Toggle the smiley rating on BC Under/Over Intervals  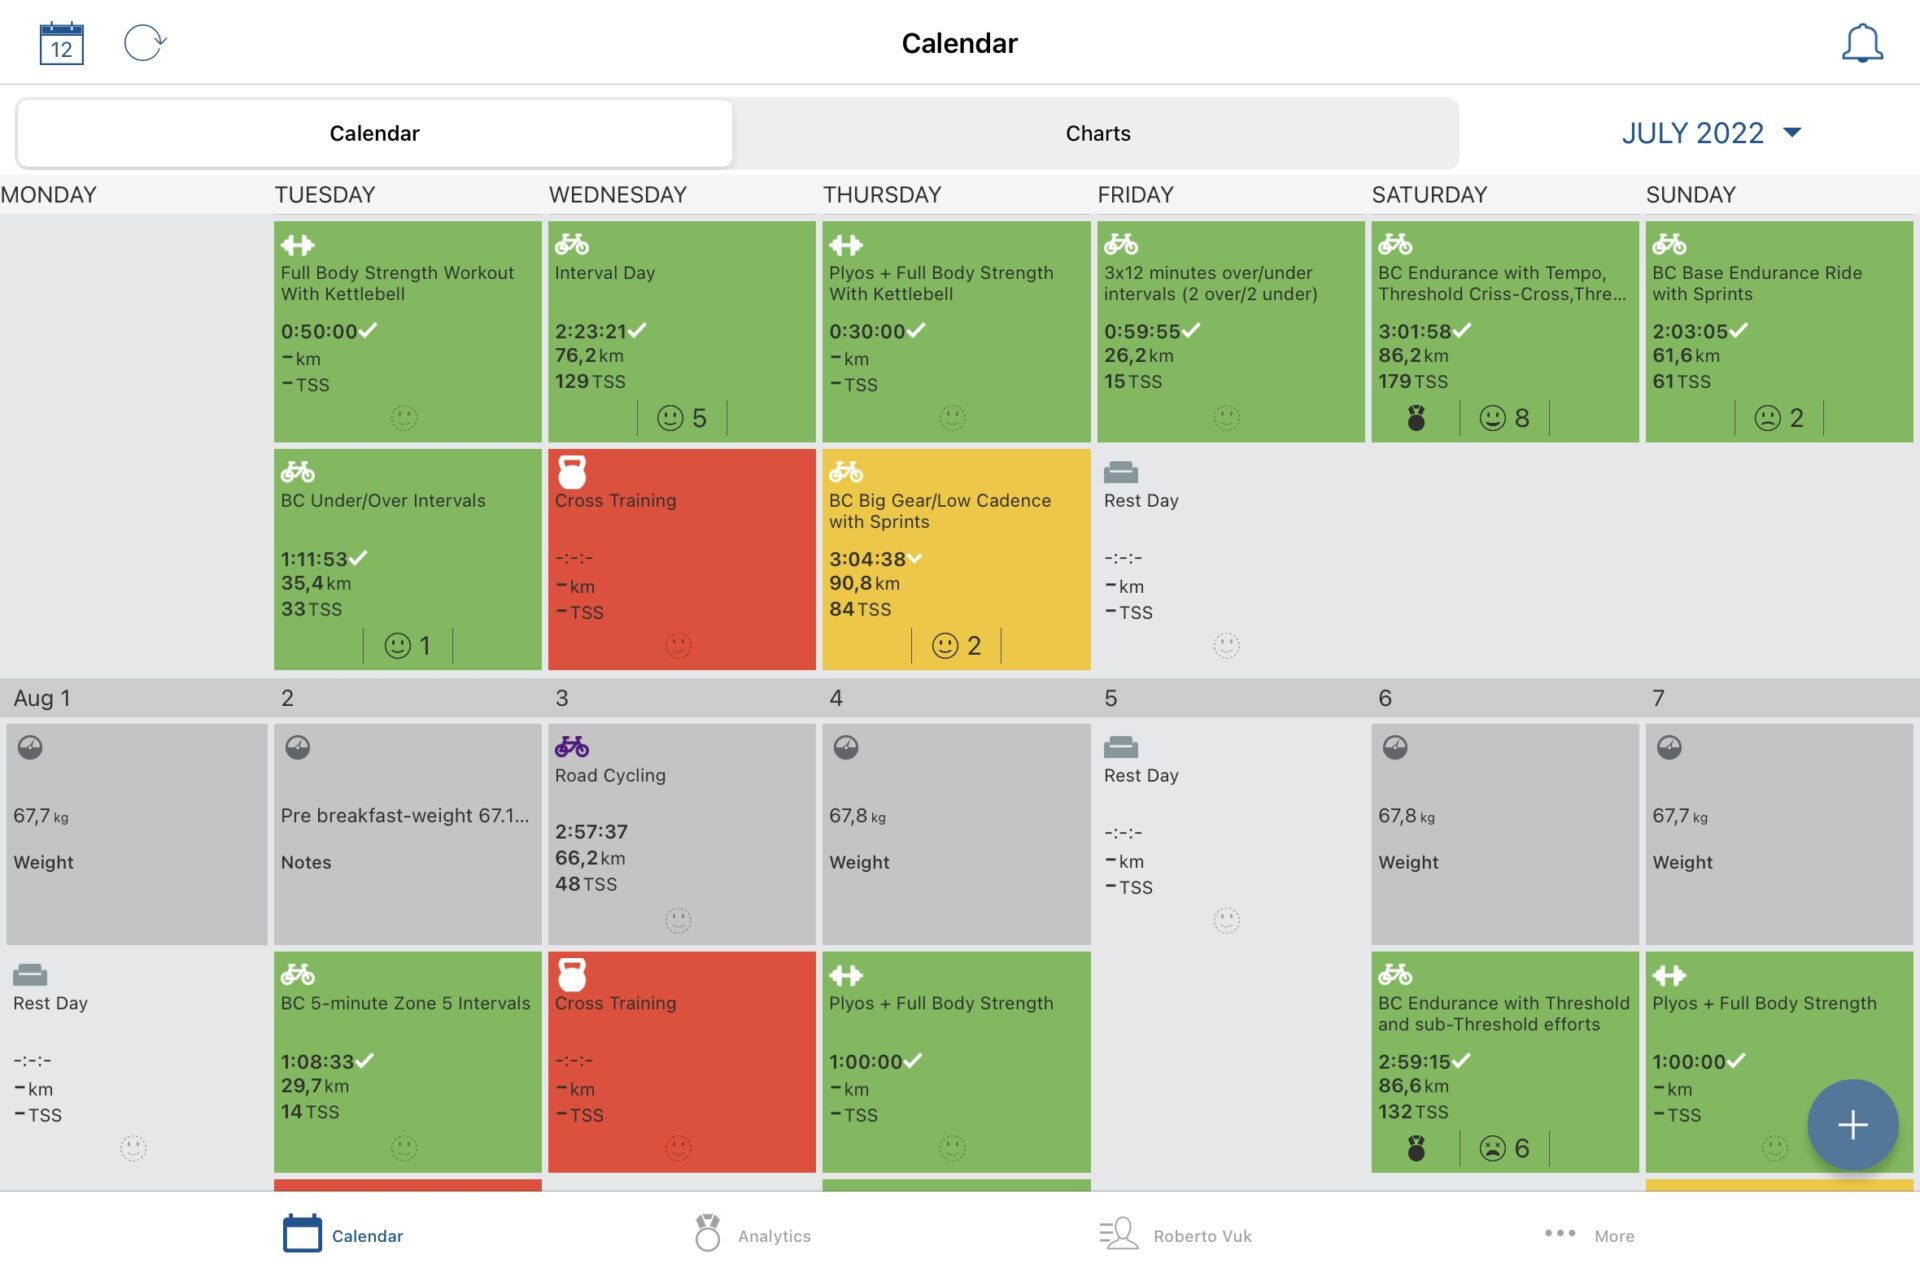[x=397, y=645]
